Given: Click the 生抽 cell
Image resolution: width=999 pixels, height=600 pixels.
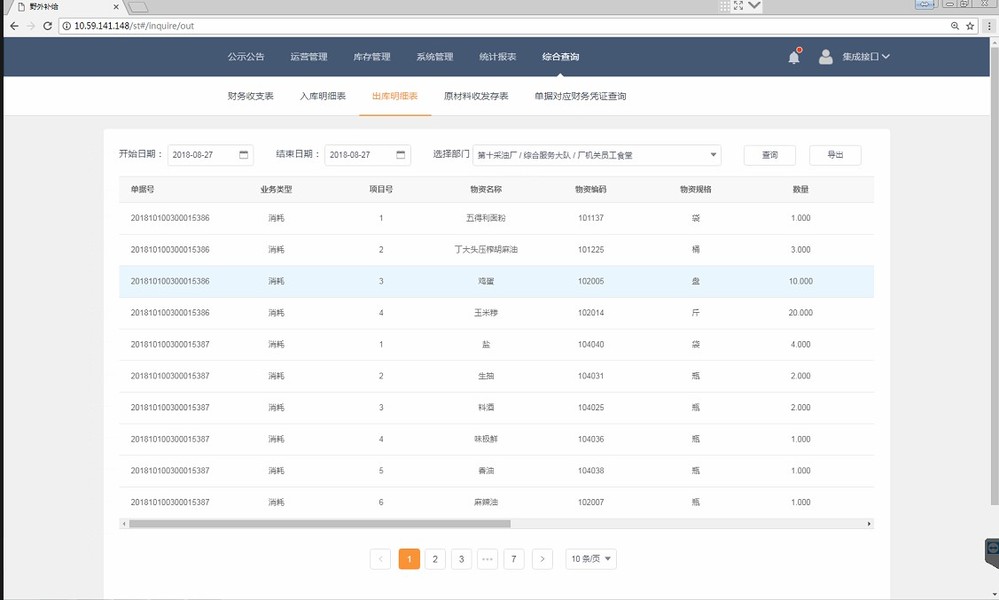Looking at the screenshot, I should pos(485,376).
